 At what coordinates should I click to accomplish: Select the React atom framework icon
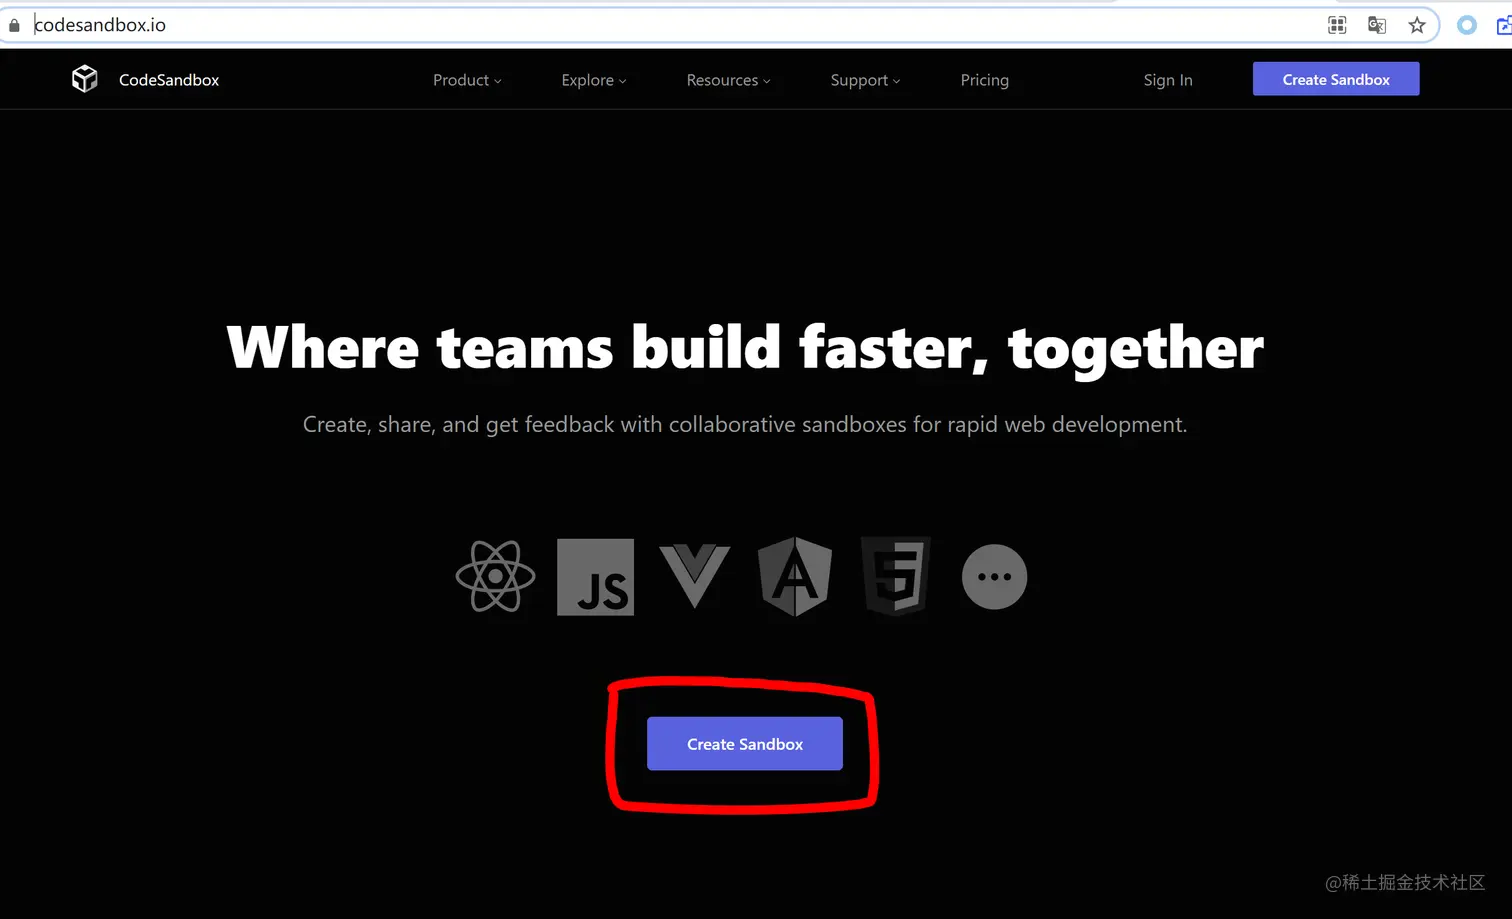[495, 576]
